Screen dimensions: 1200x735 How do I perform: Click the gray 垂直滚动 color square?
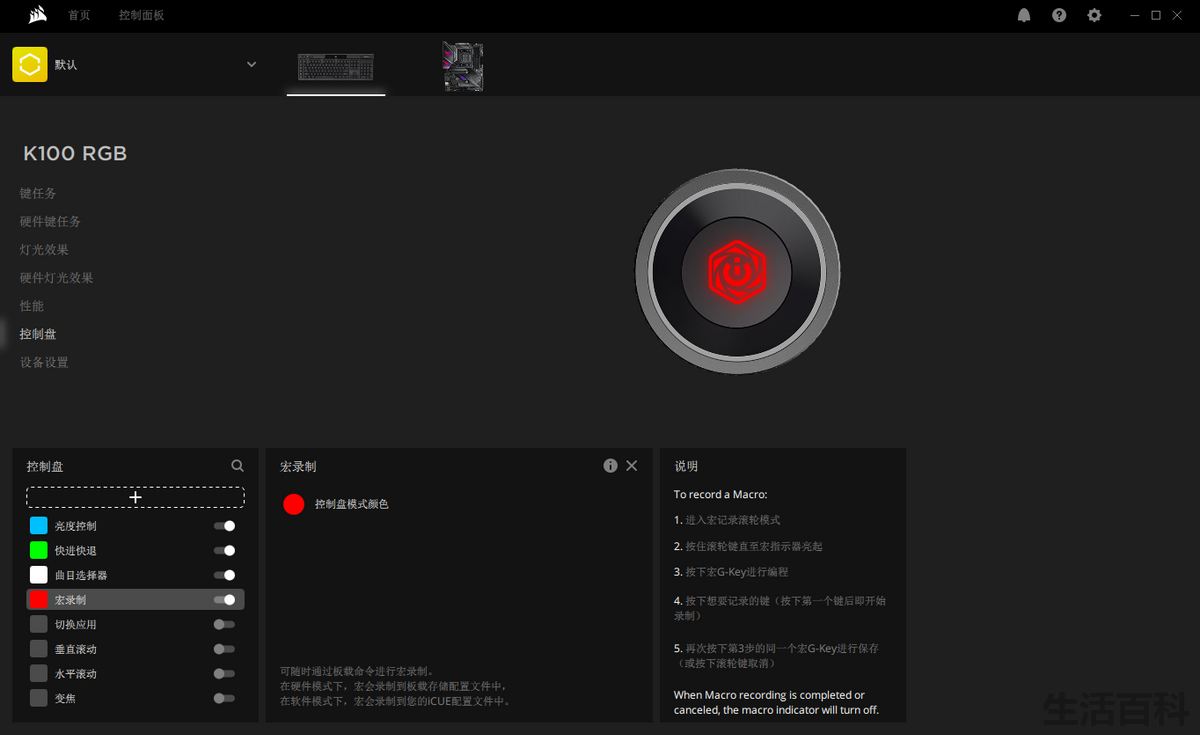[x=38, y=649]
